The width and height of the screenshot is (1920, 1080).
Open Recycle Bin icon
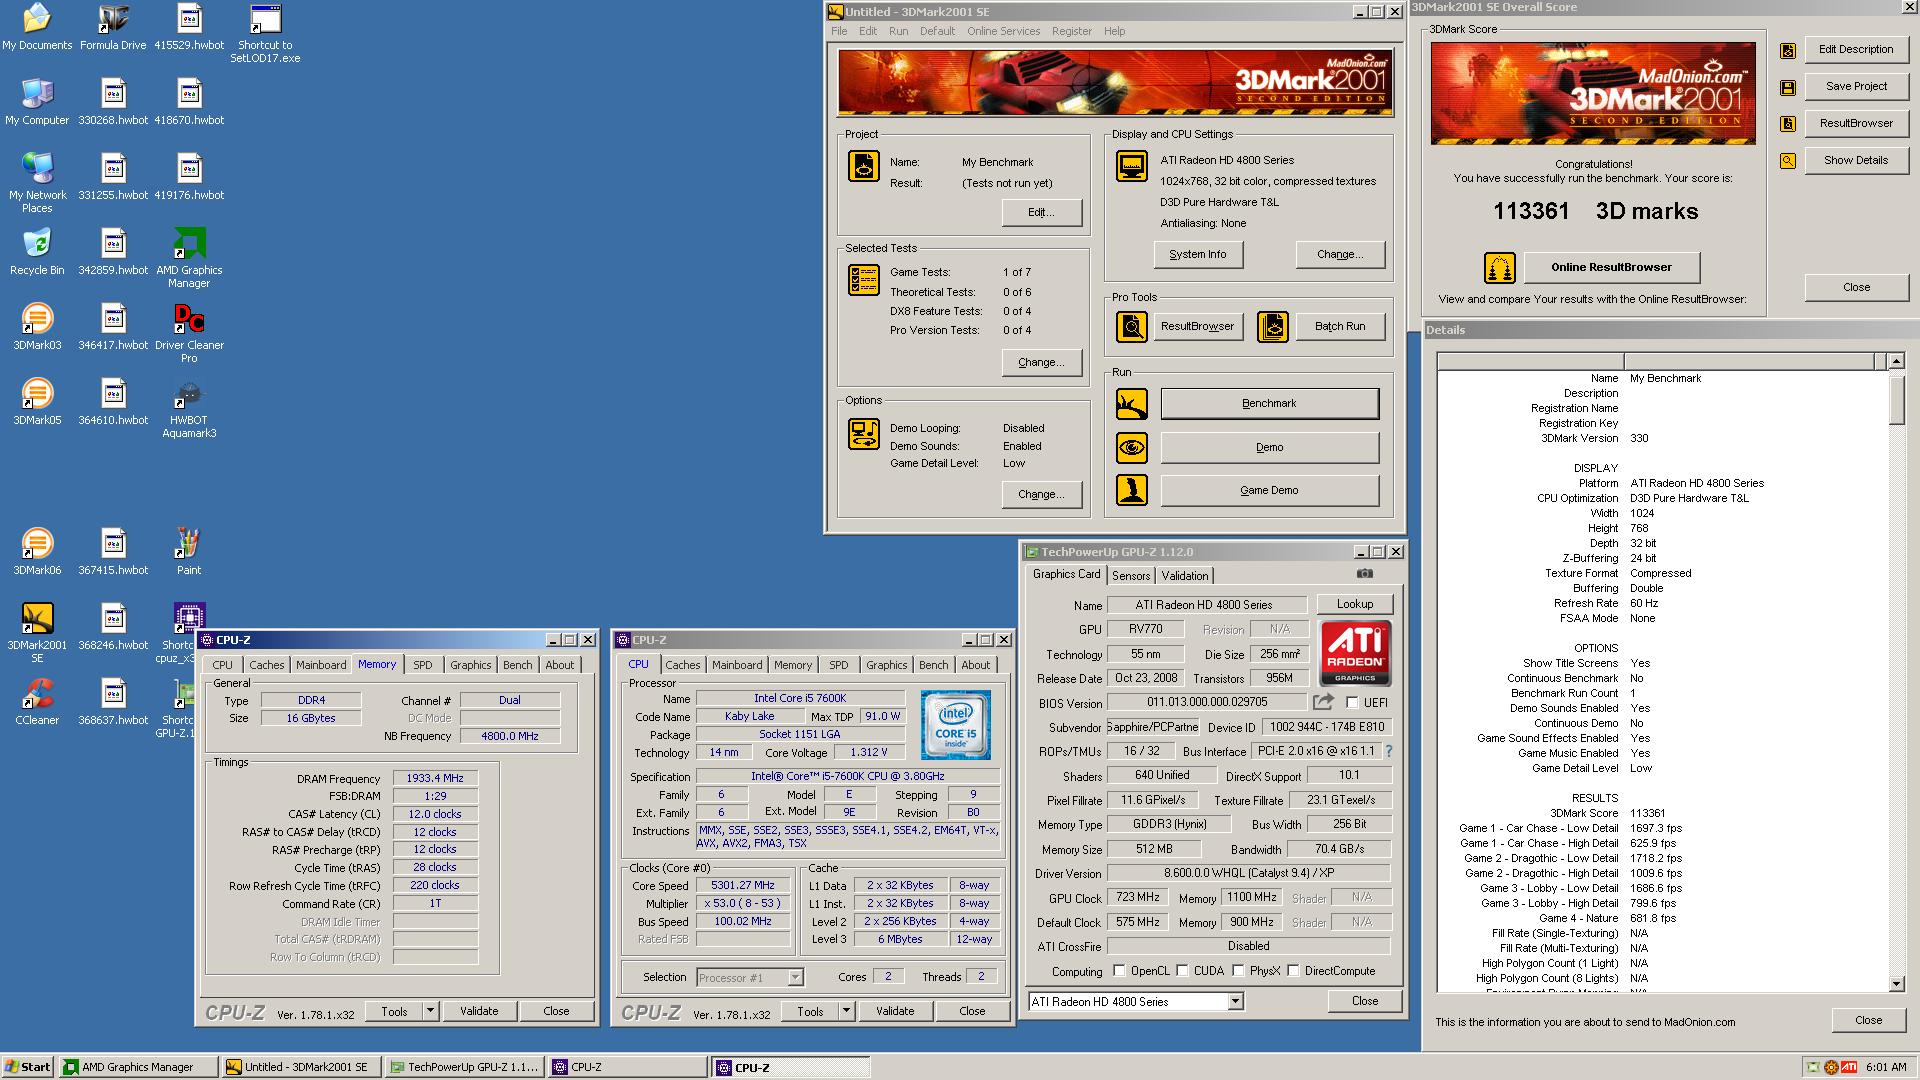[37, 253]
